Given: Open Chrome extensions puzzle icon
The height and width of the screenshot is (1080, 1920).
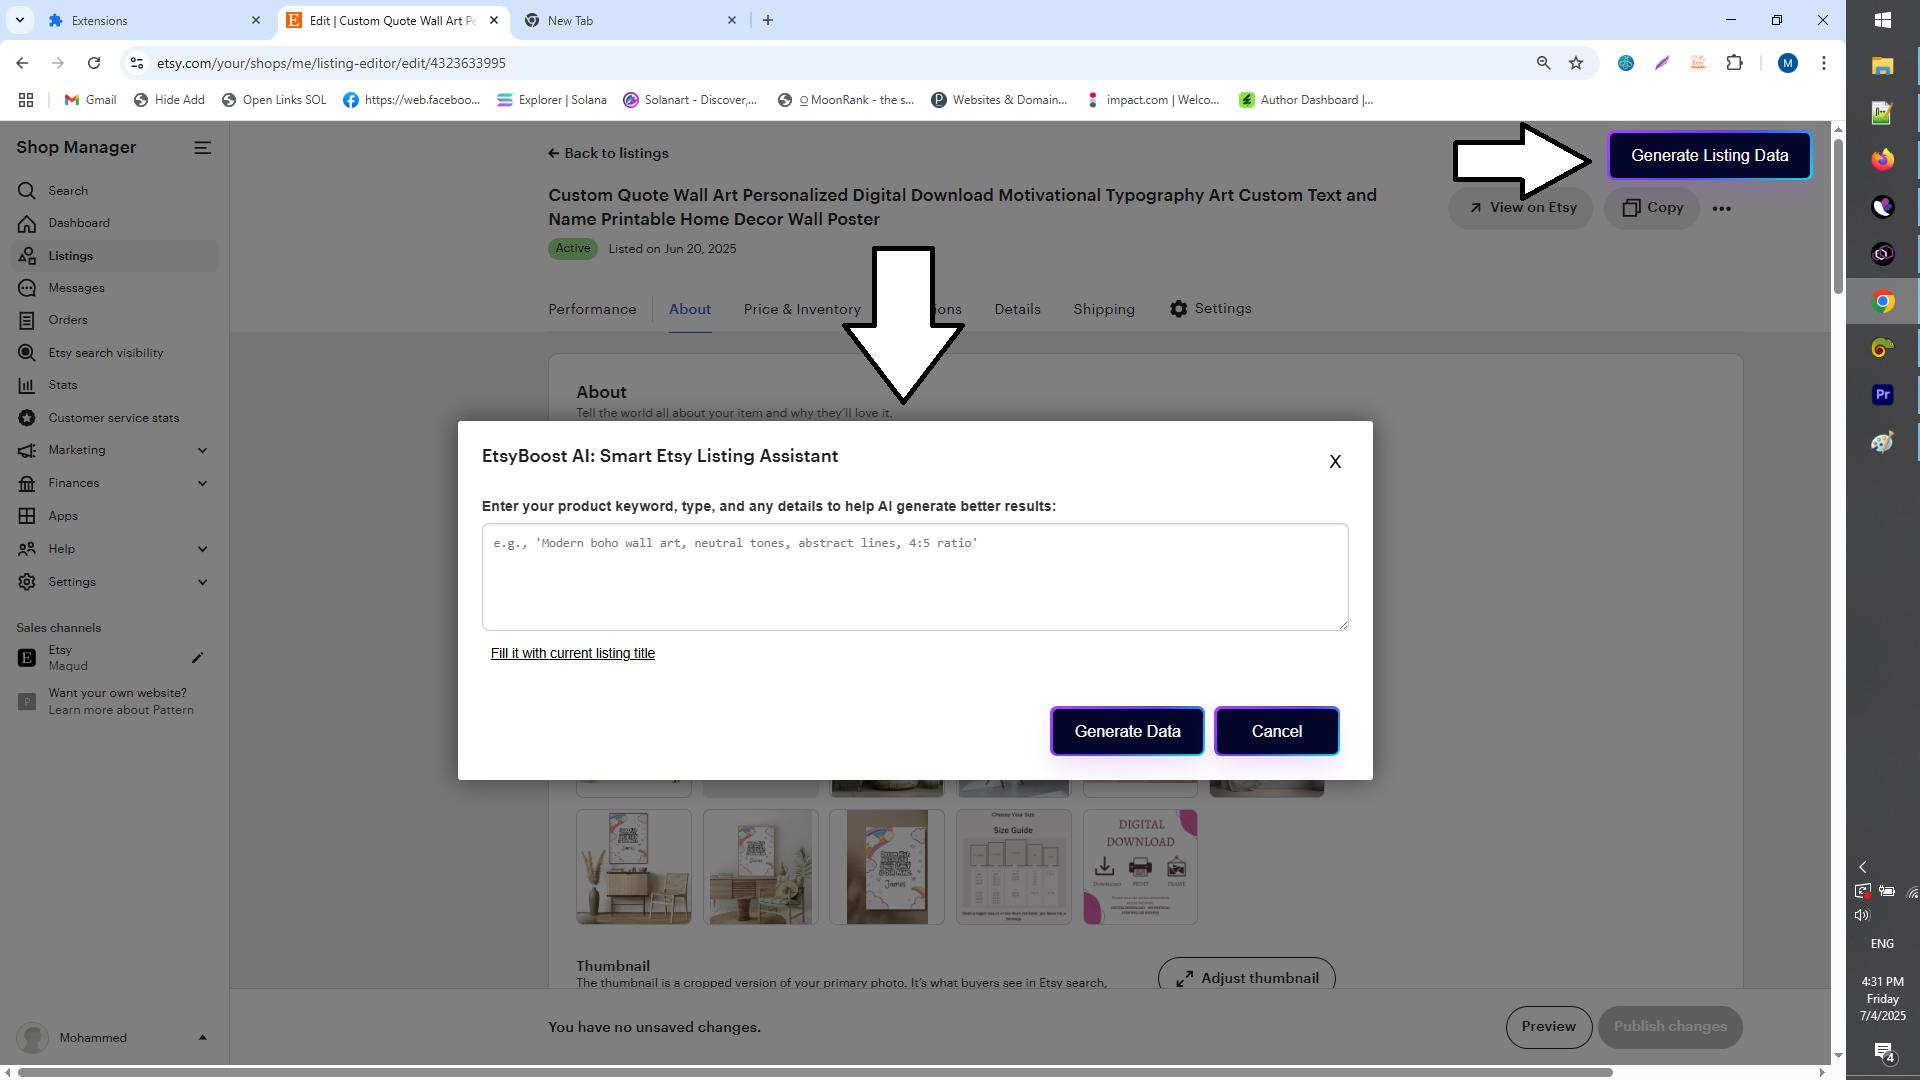Looking at the screenshot, I should (x=1734, y=63).
